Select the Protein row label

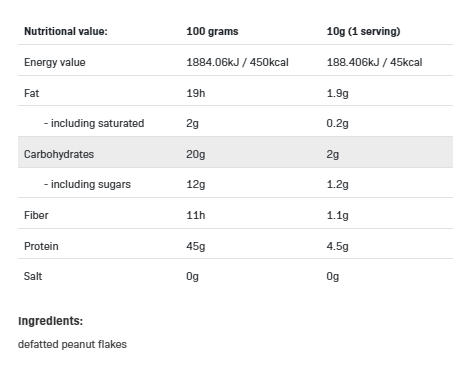click(x=41, y=246)
